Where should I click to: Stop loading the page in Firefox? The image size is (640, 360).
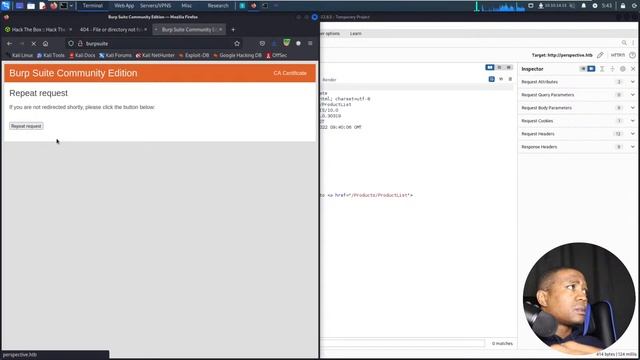point(33,43)
